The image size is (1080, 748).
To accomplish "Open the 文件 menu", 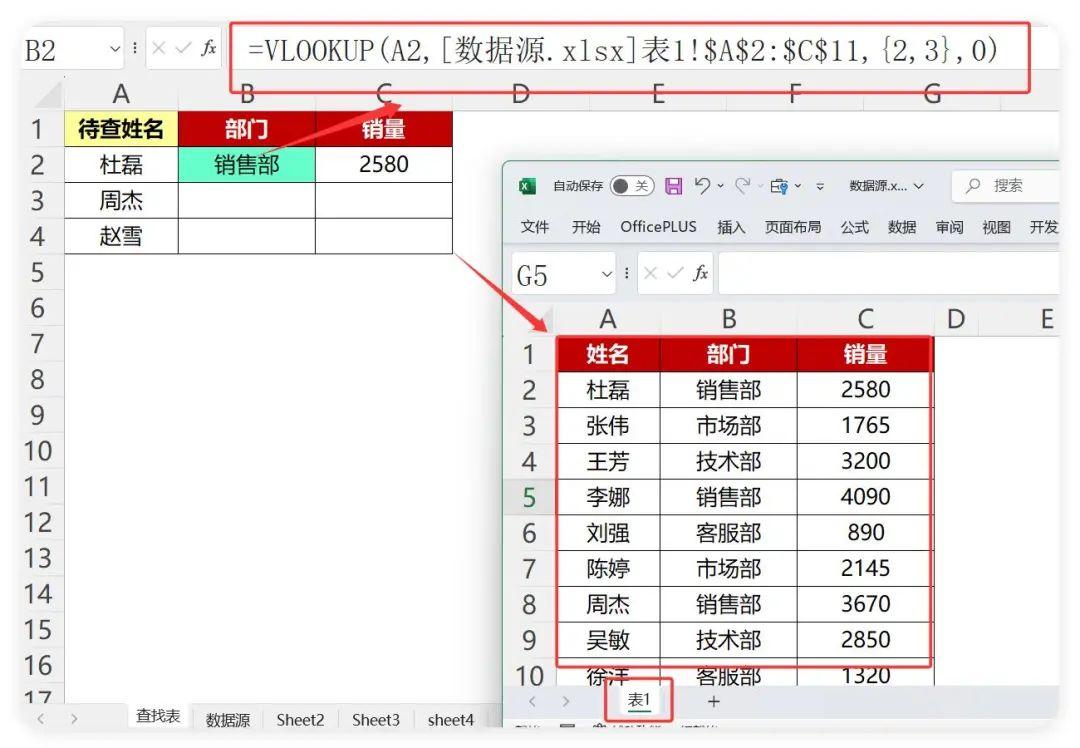I will (535, 227).
